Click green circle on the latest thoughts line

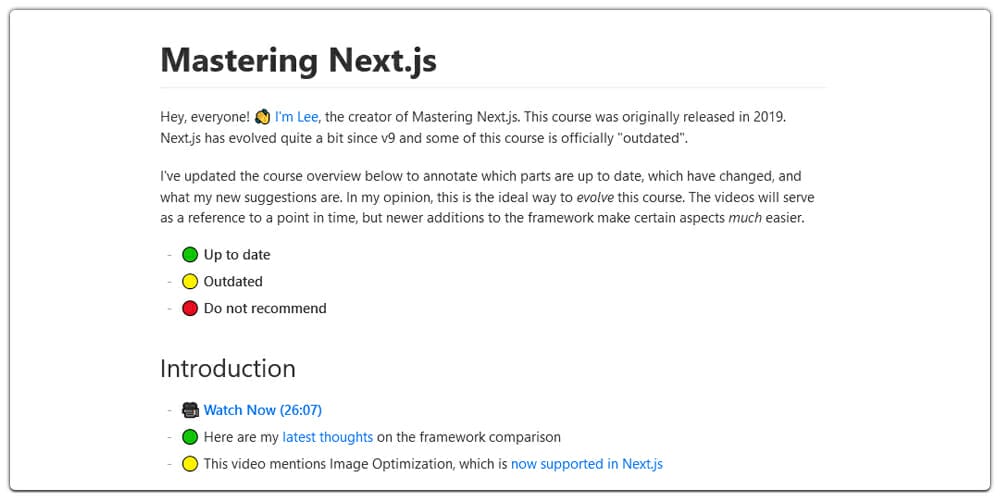pos(190,438)
